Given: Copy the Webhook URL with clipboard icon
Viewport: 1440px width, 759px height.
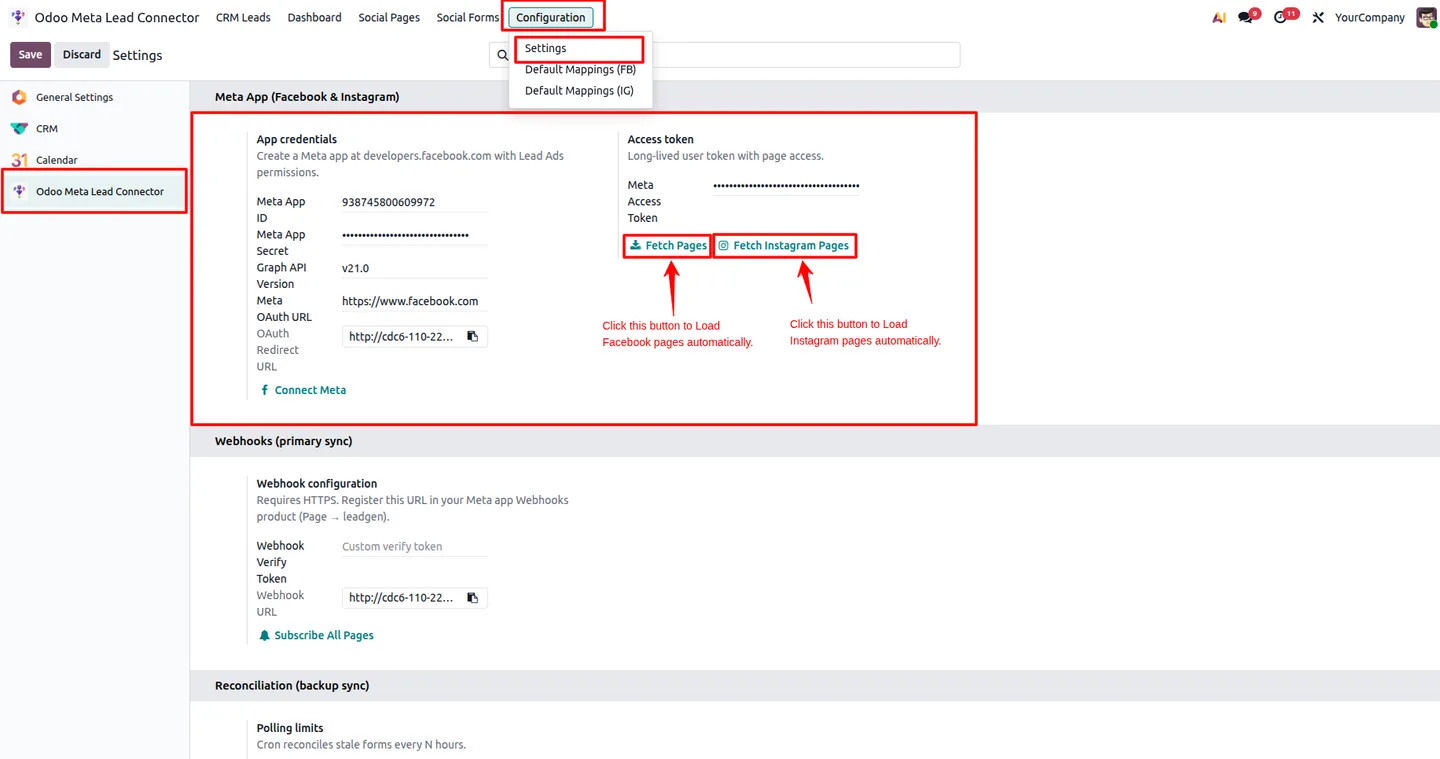Looking at the screenshot, I should (473, 598).
